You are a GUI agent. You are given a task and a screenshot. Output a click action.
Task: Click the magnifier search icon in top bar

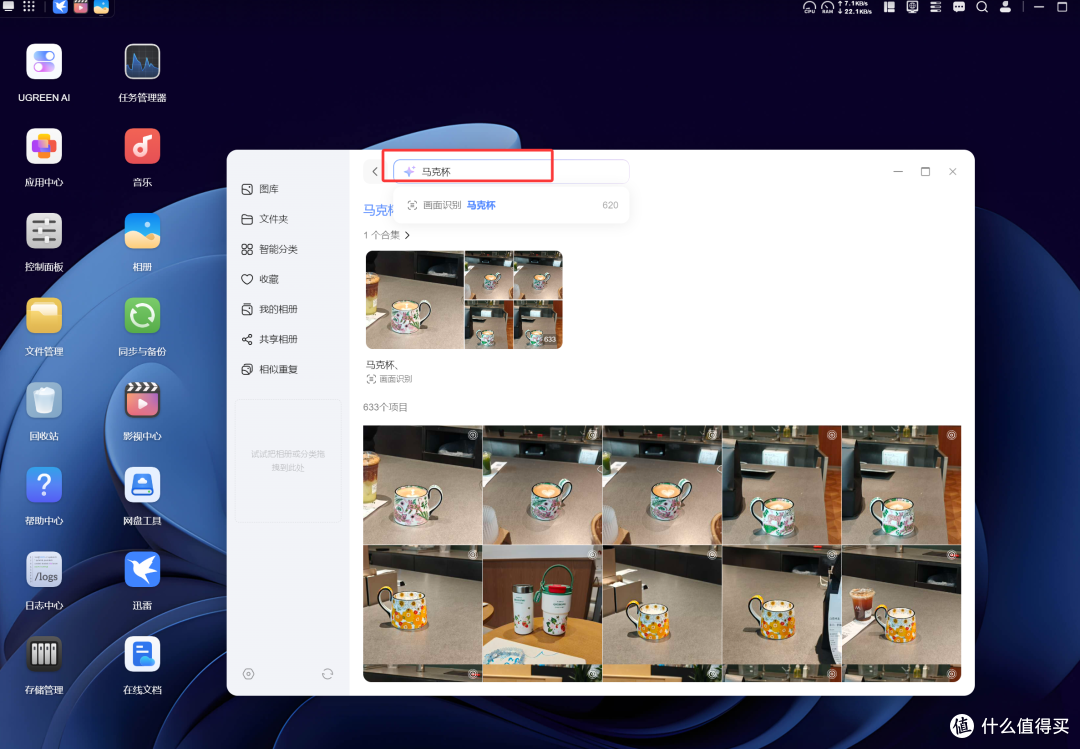click(x=982, y=7)
